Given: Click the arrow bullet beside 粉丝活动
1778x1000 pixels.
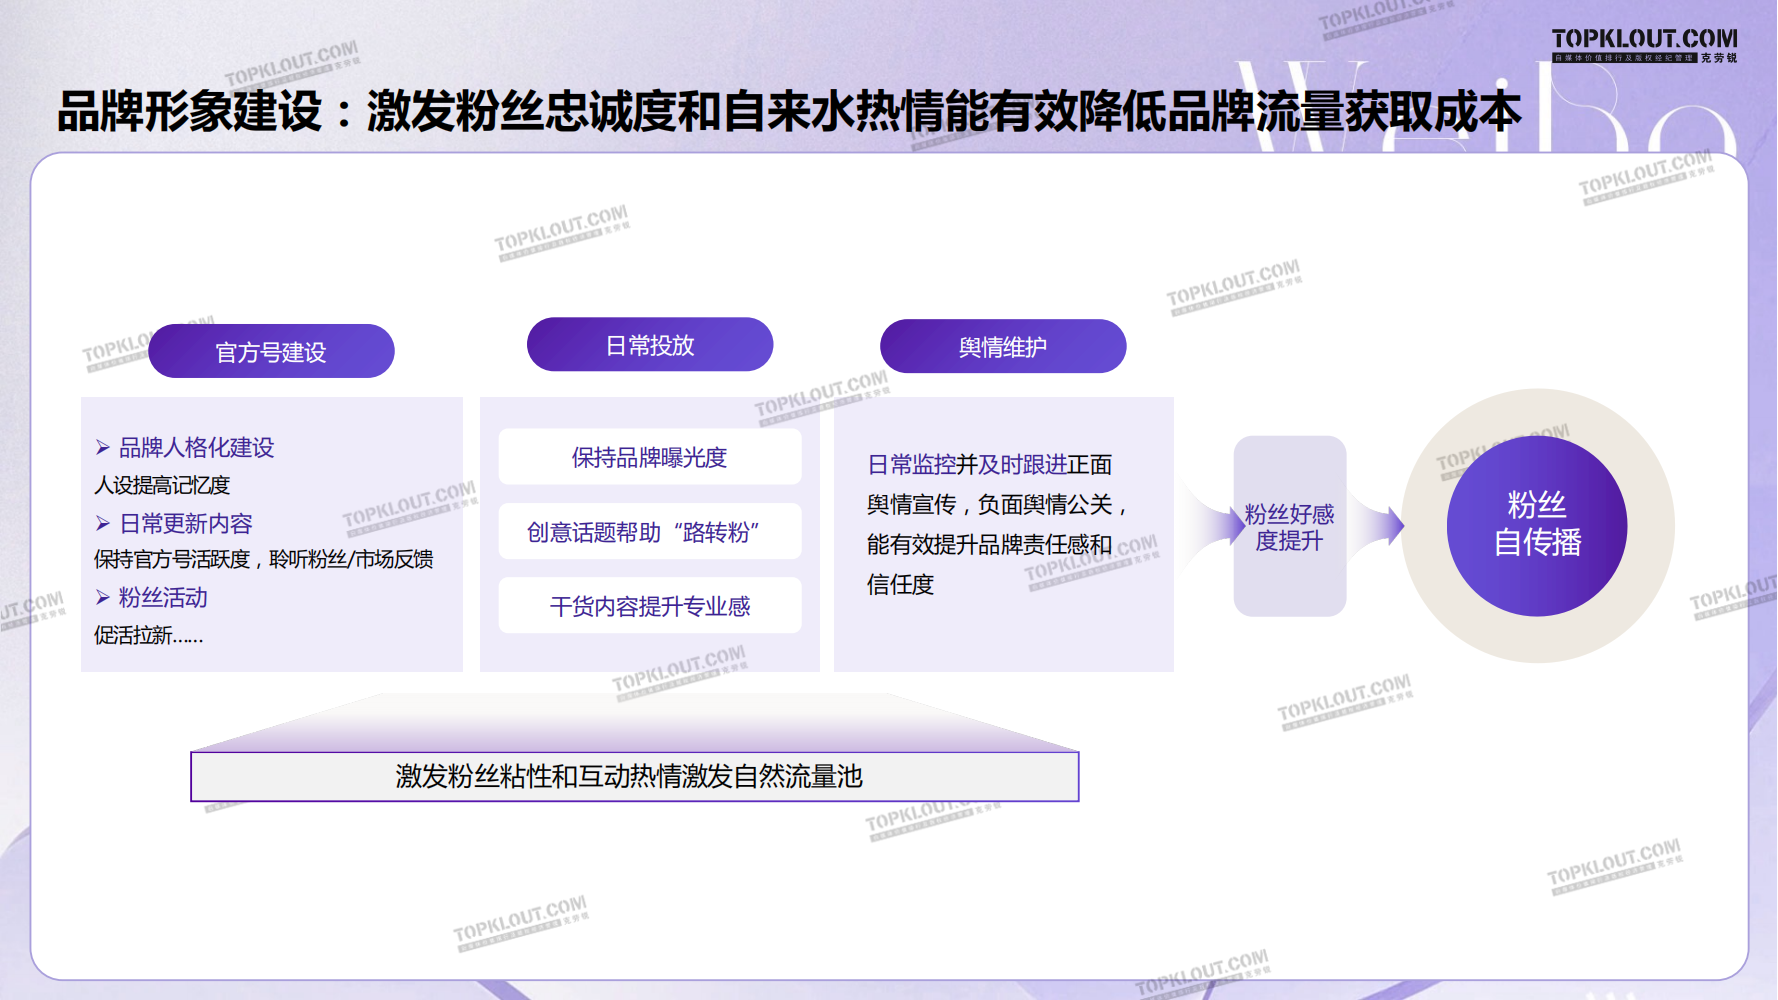Looking at the screenshot, I should pos(103,598).
